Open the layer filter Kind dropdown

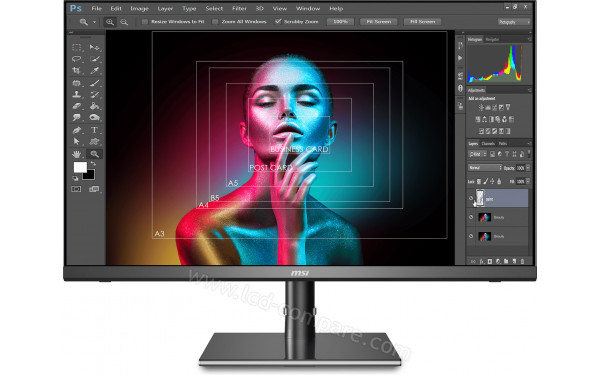pyautogui.click(x=478, y=154)
